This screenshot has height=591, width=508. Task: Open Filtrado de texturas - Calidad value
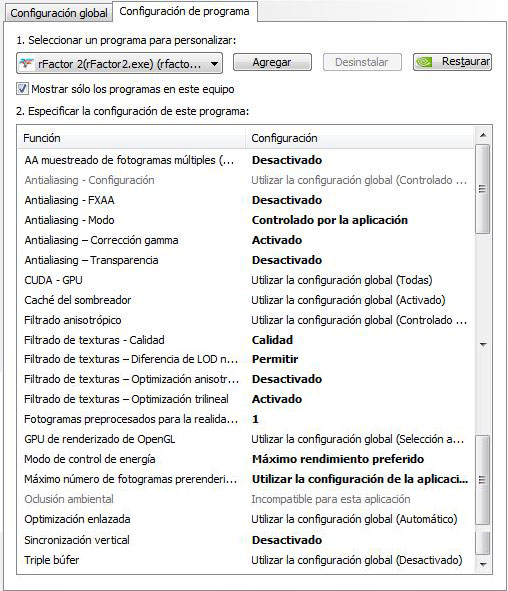pyautogui.click(x=272, y=340)
